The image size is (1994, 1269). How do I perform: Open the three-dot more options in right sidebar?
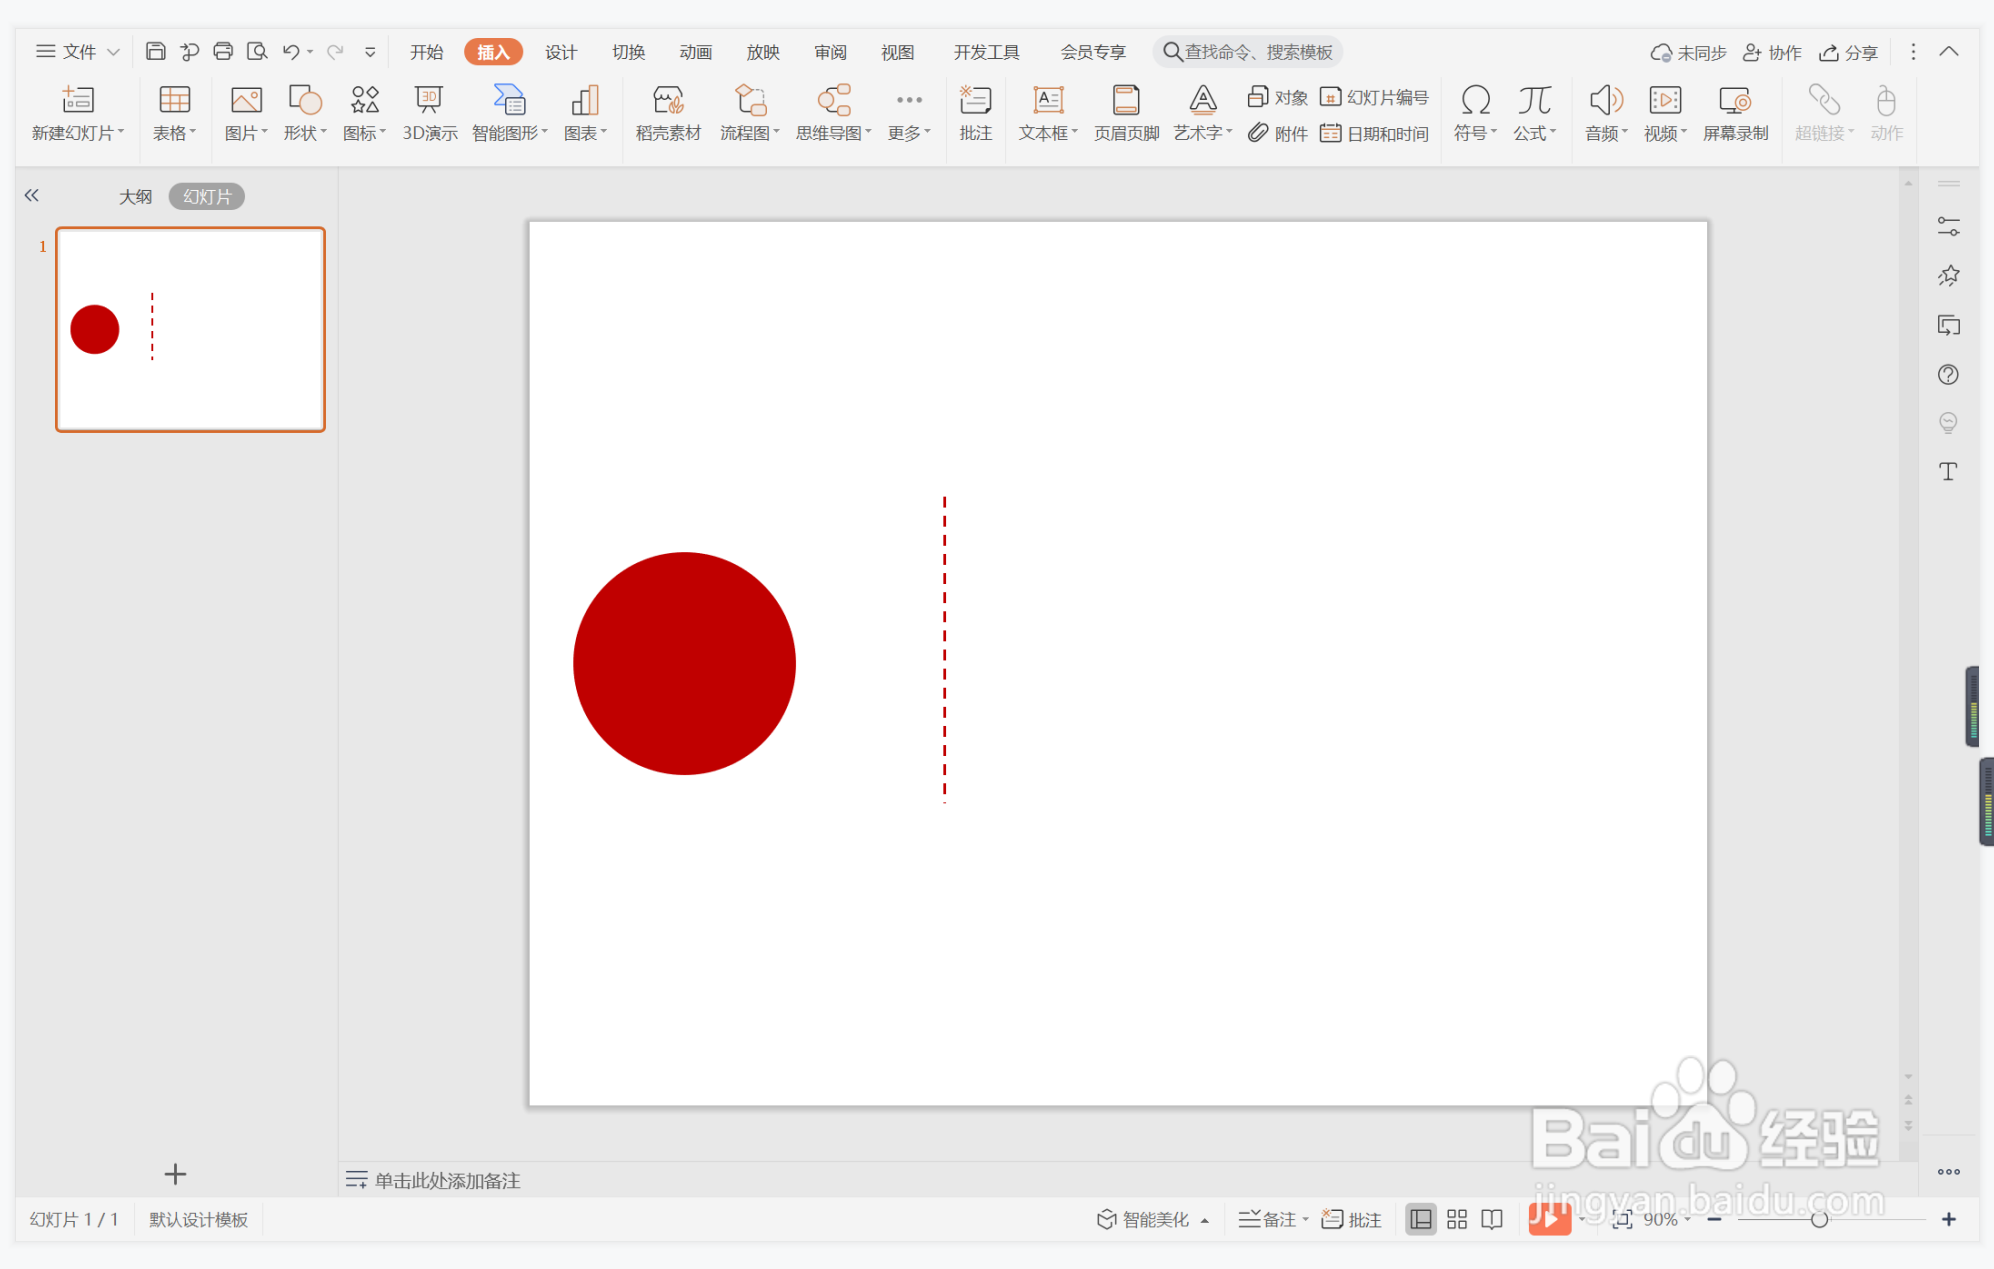[1948, 1171]
